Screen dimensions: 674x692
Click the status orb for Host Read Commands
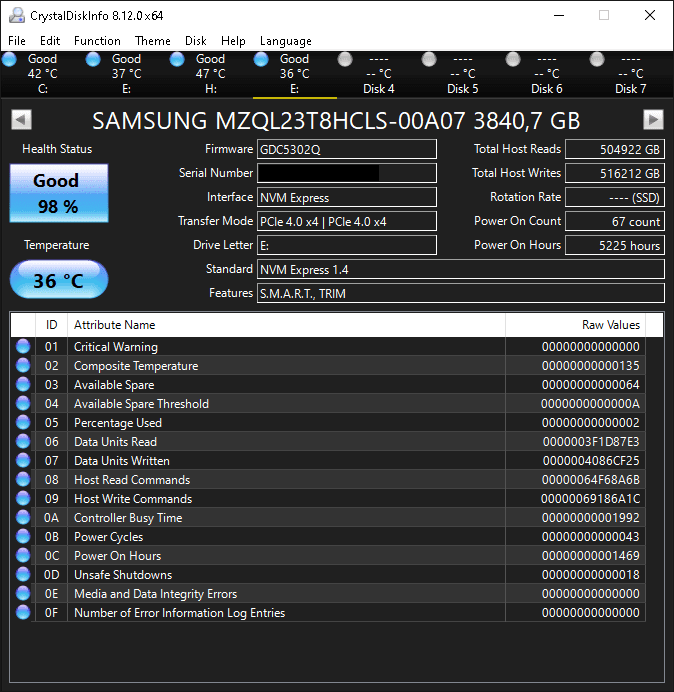[23, 479]
